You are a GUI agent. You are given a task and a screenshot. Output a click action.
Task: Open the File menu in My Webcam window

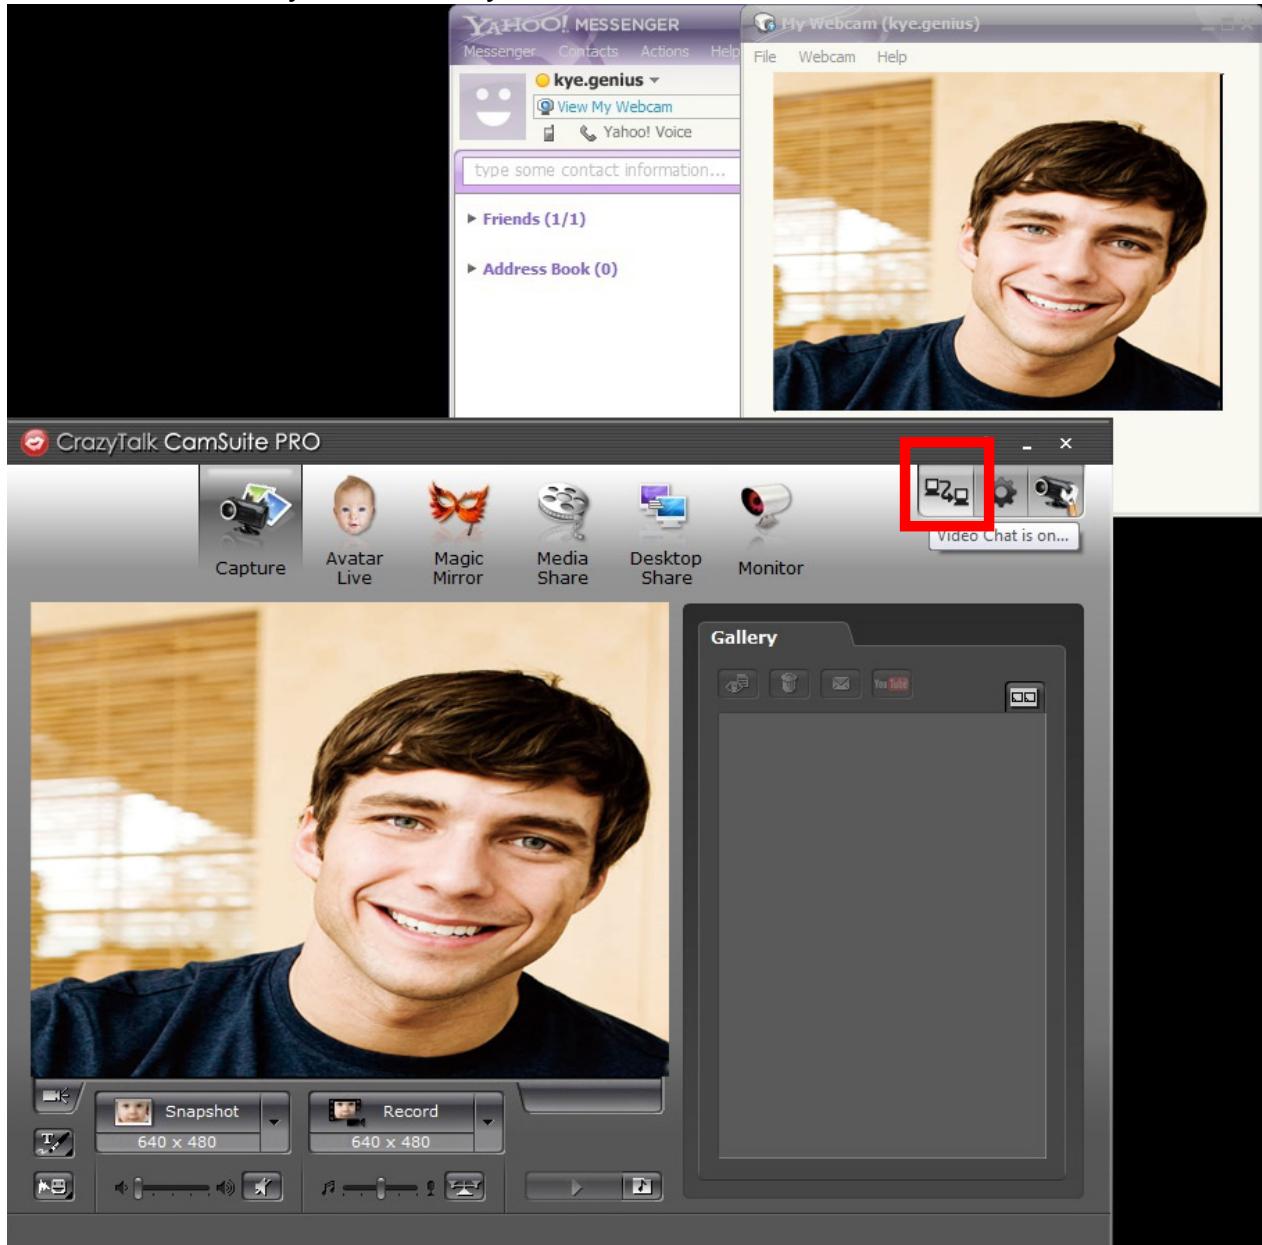[765, 57]
